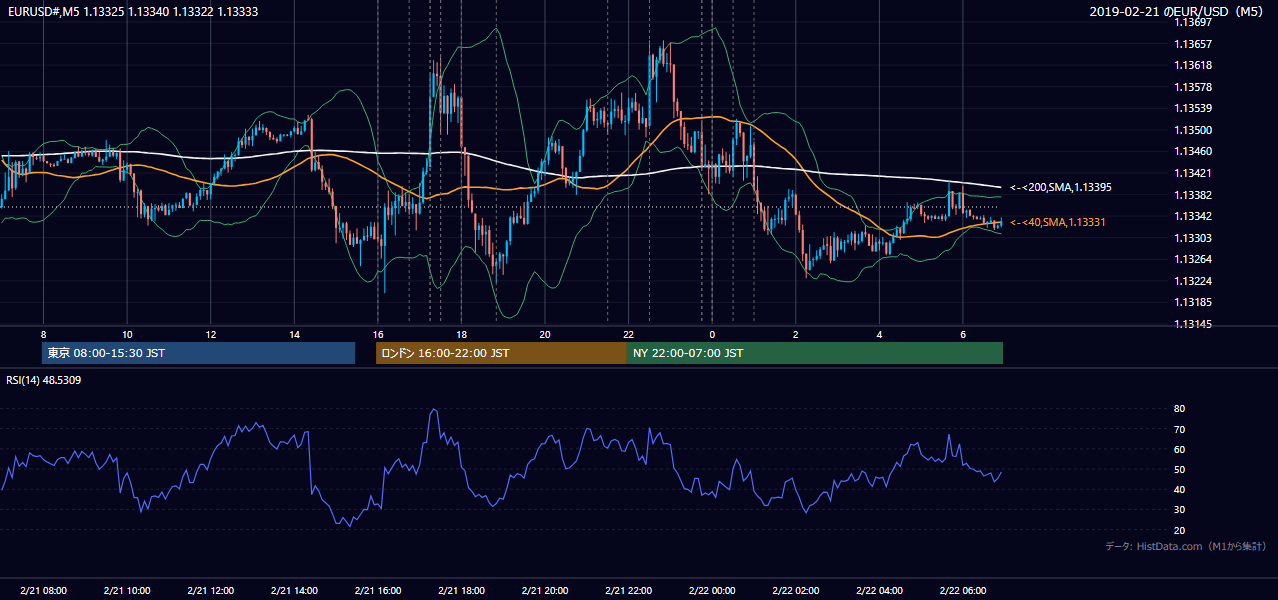Click the ロンドン 16:00-22:00 JST session bar
The width and height of the screenshot is (1278, 600).
[x=501, y=353]
